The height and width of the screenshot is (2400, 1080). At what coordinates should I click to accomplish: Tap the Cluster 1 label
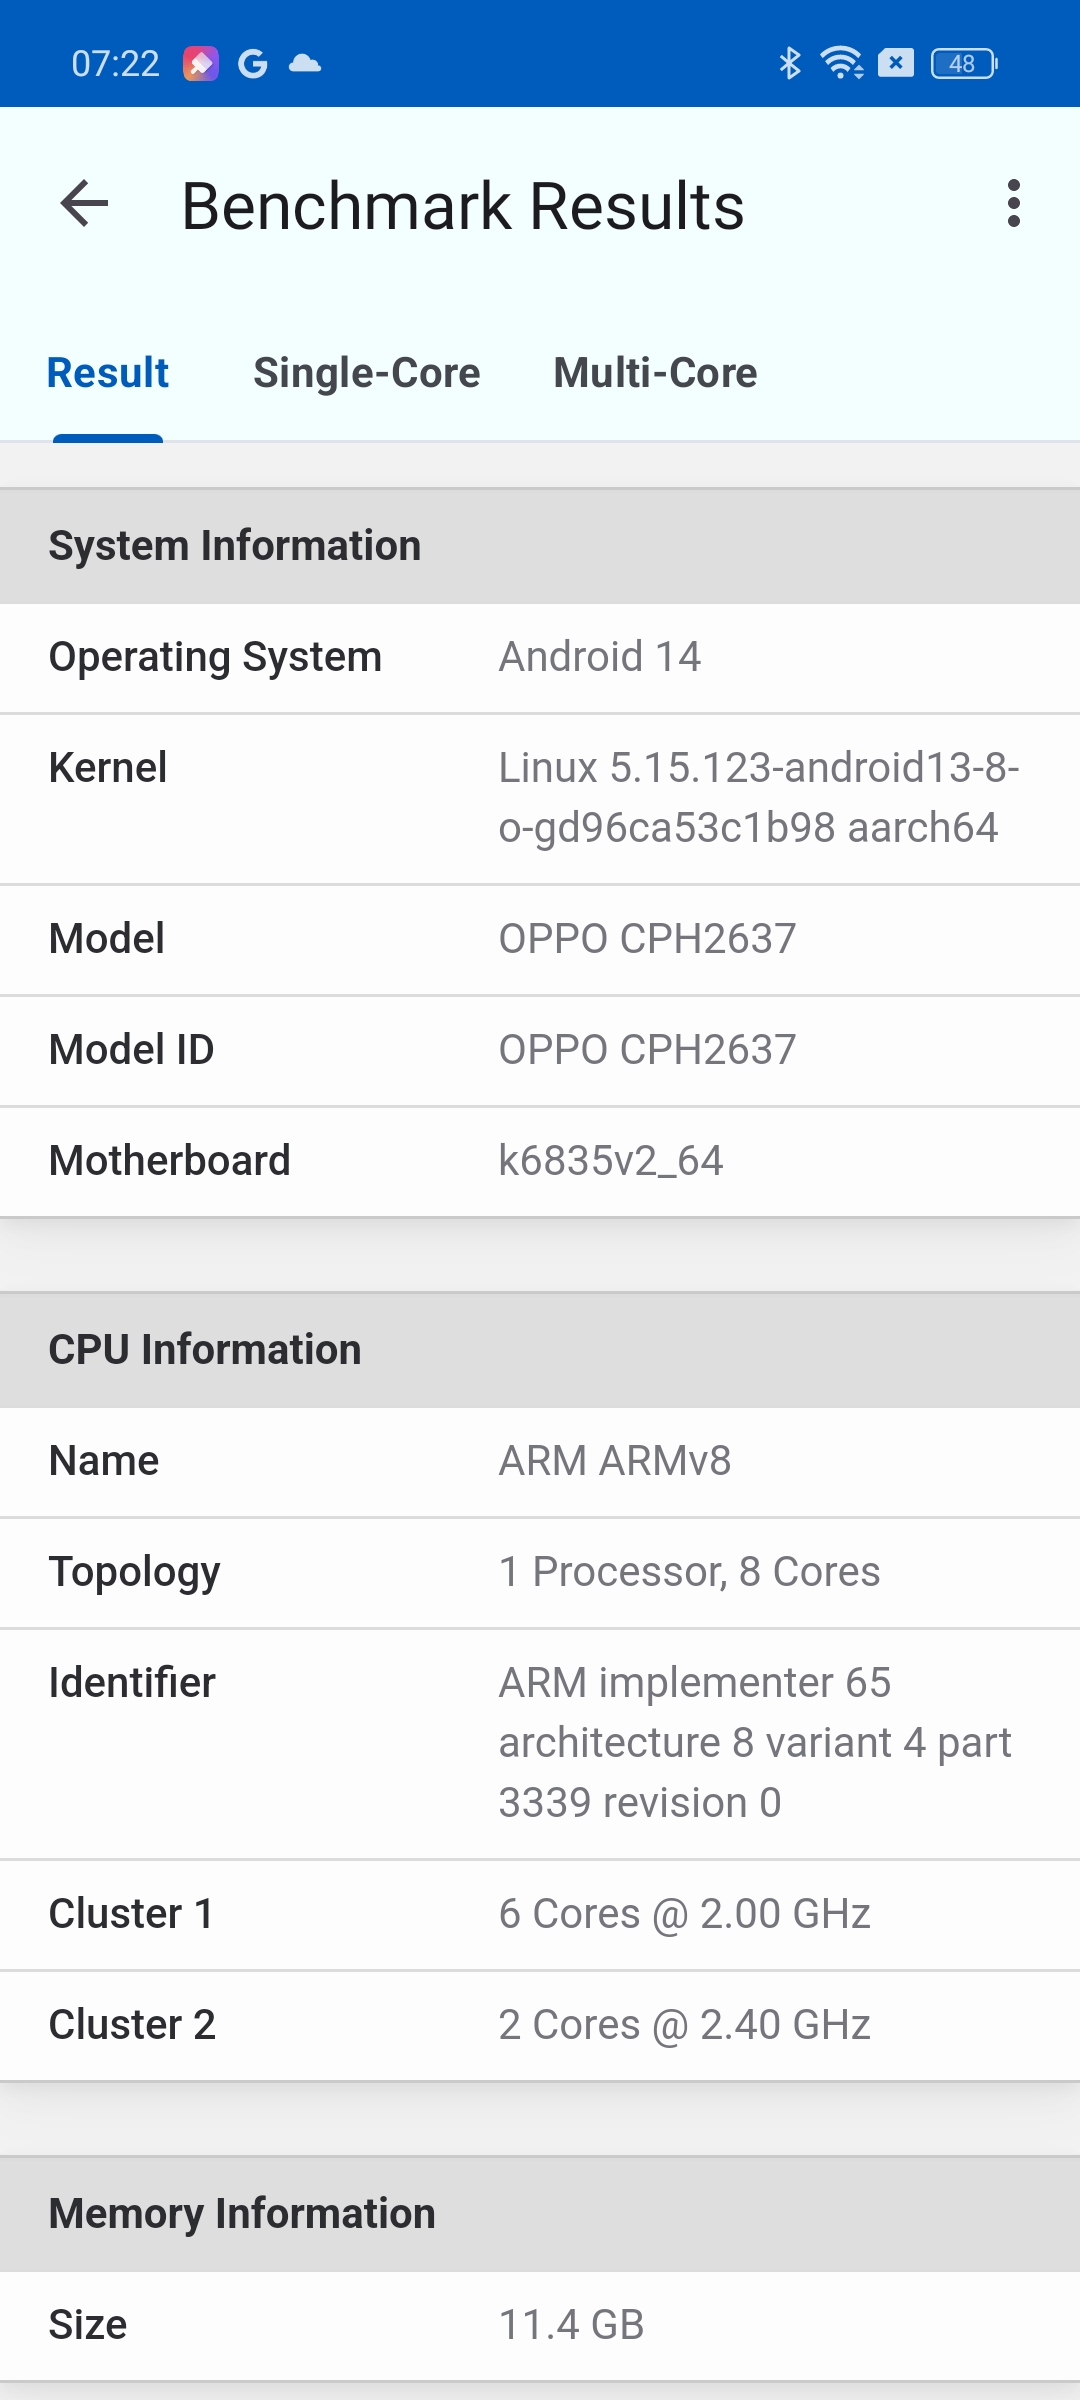[x=131, y=1914]
